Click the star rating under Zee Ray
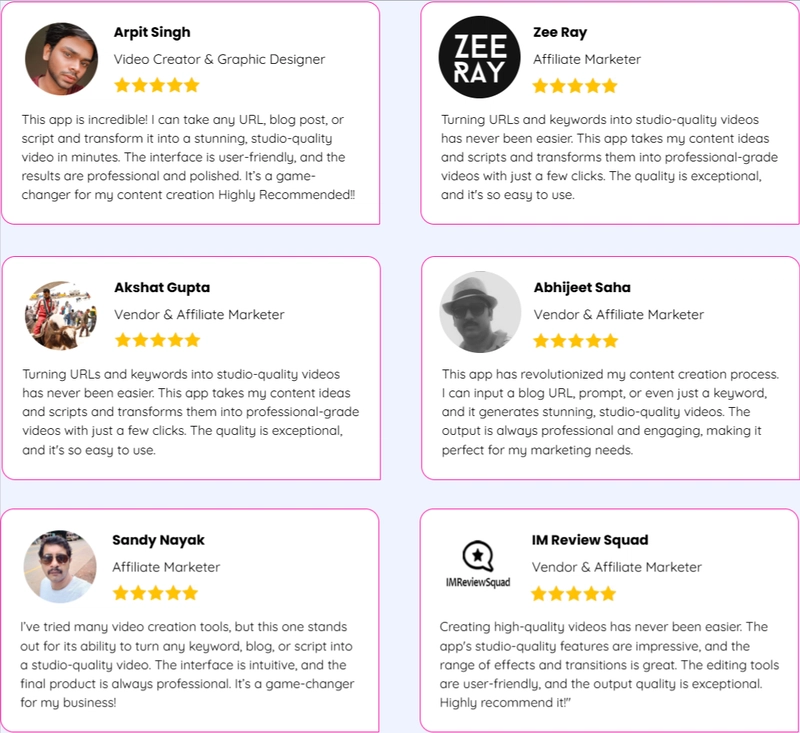The image size is (800, 733). [575, 86]
